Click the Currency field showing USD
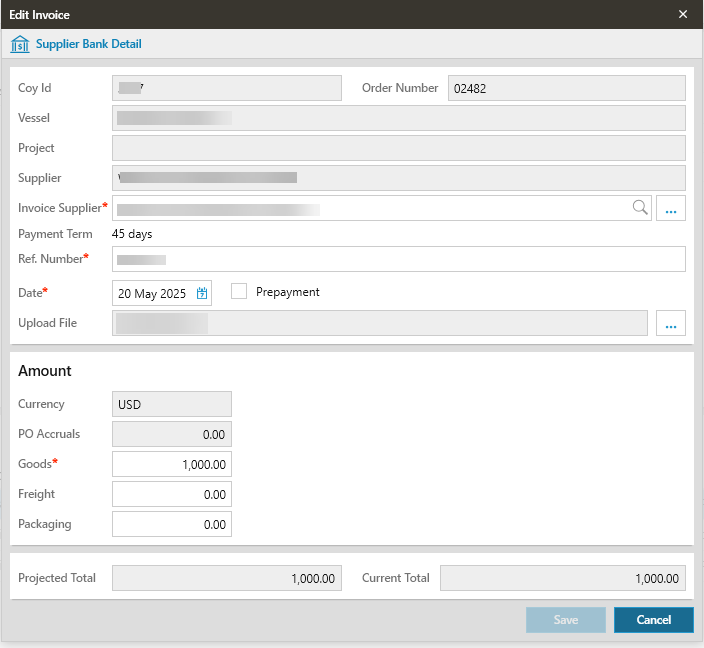 pyautogui.click(x=172, y=404)
